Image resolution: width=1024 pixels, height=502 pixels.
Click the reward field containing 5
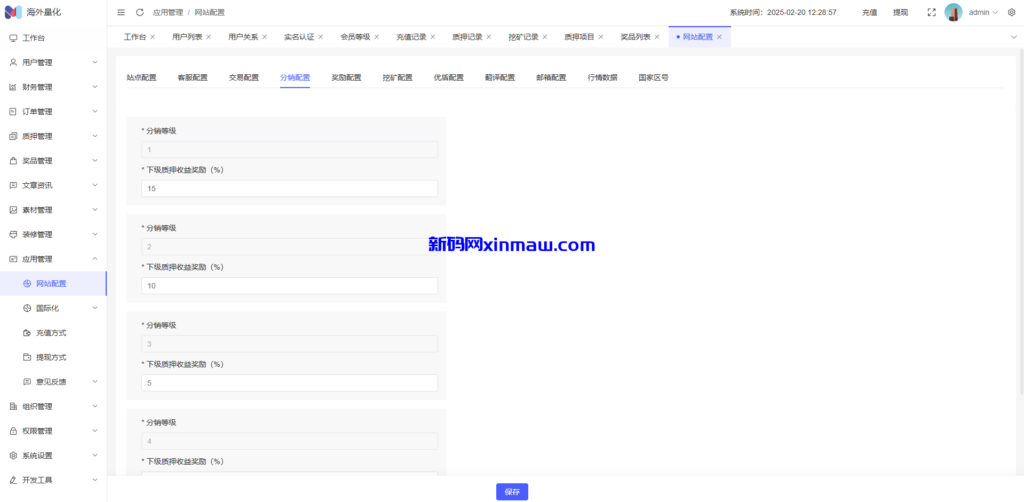[289, 383]
